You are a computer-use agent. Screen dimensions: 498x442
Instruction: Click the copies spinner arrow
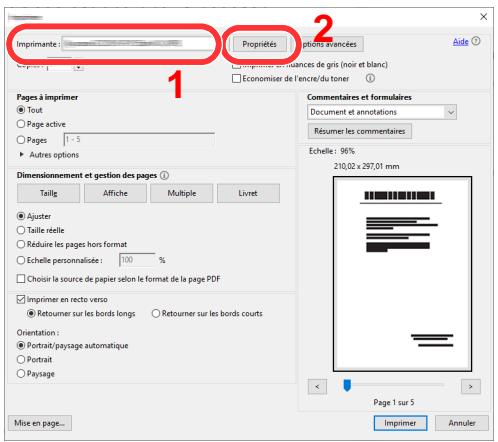tap(78, 67)
